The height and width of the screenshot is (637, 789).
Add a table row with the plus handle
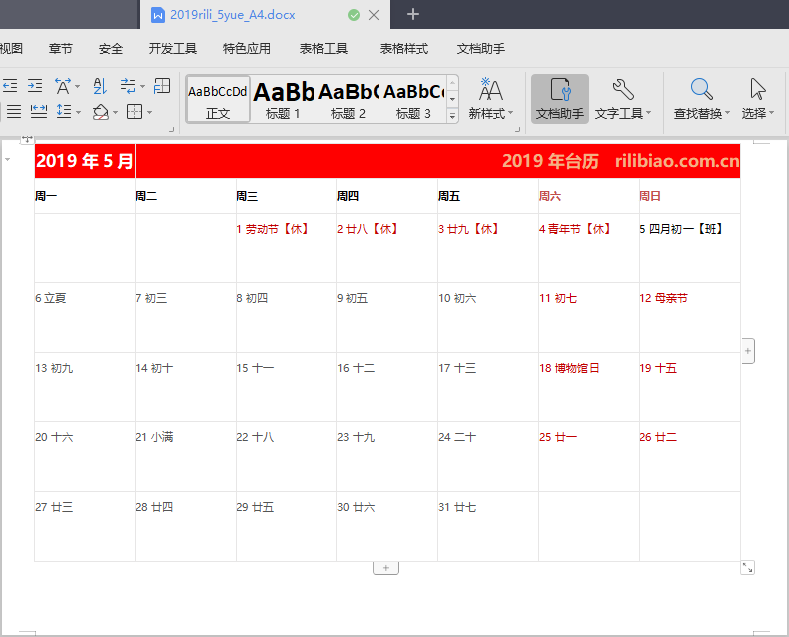click(386, 568)
